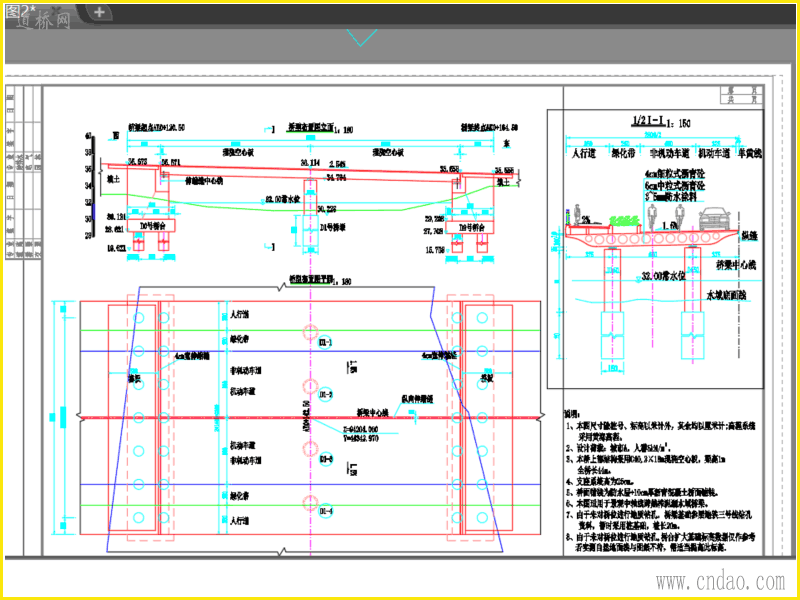
Task: Select the D1号桥墩 pier label in elevation view
Action: pyautogui.click(x=333, y=228)
